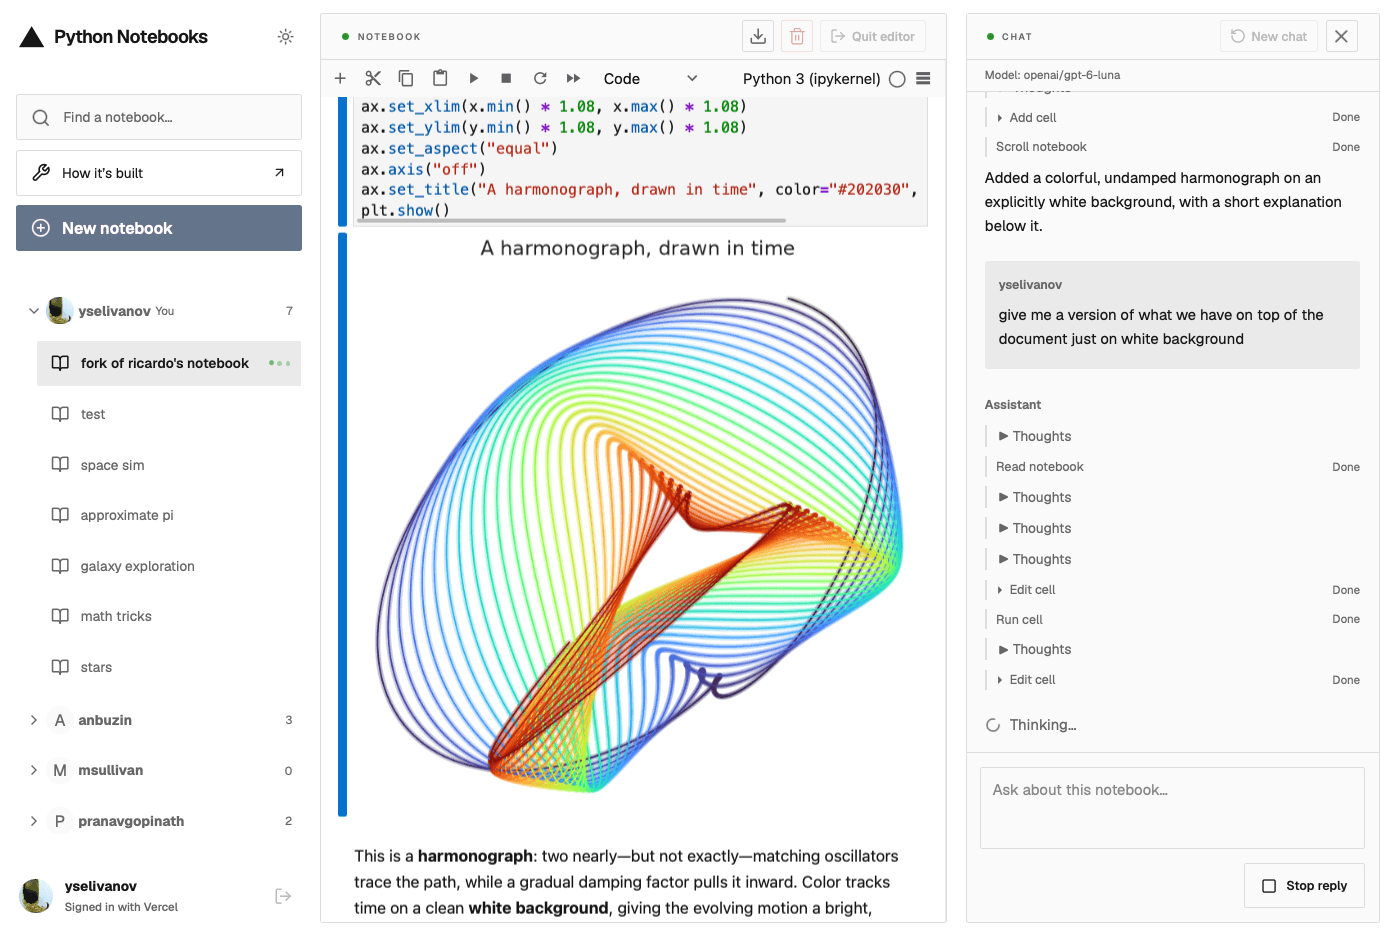Image resolution: width=1392 pixels, height=932 pixels.
Task: Create a New notebook
Action: click(x=159, y=228)
